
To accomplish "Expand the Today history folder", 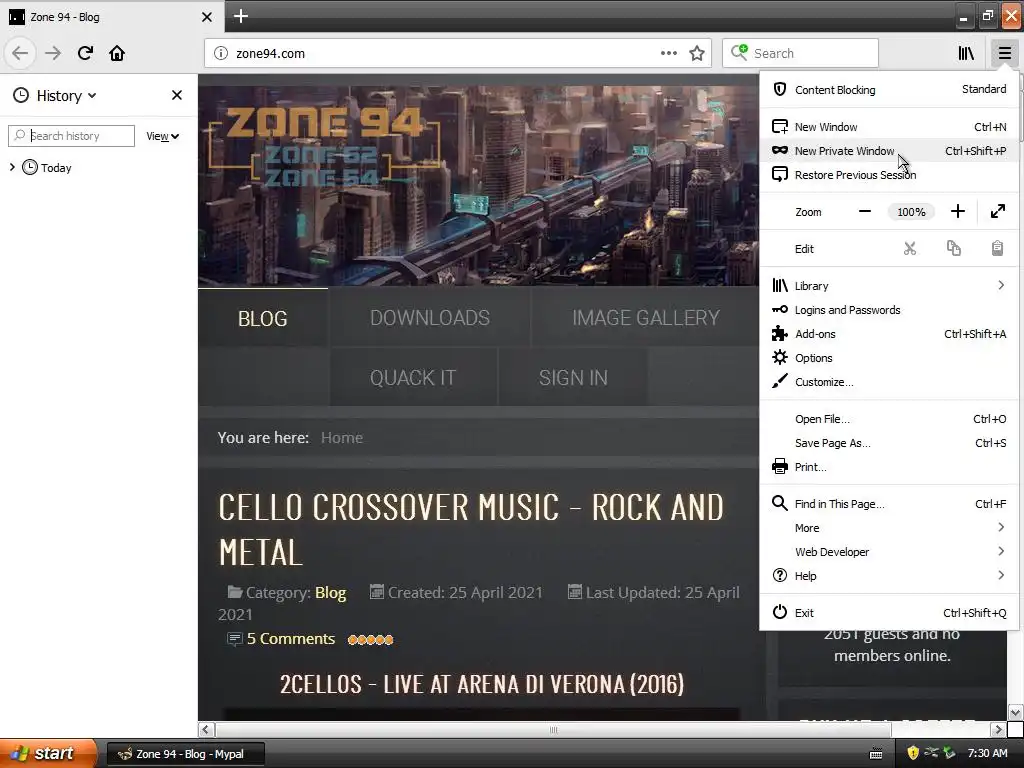I will tap(12, 167).
